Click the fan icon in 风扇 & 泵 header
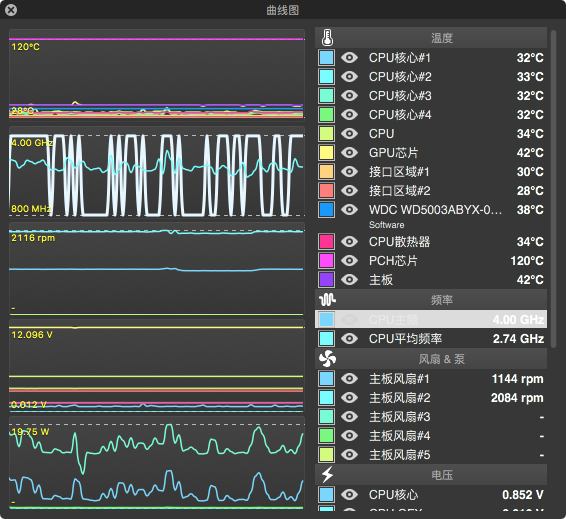The width and height of the screenshot is (566, 519). (x=327, y=358)
